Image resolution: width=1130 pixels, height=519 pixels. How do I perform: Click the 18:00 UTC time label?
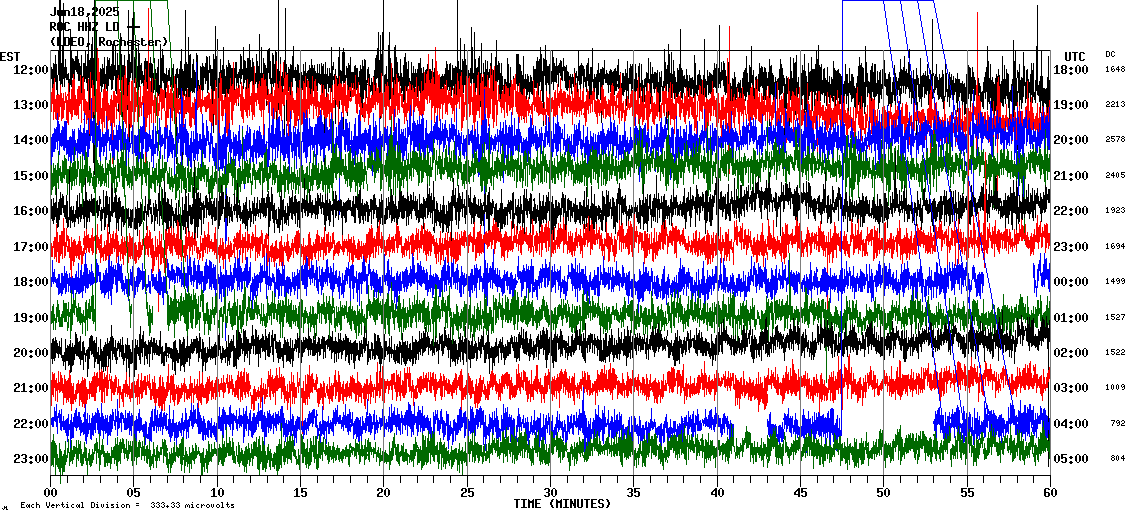coord(1070,69)
